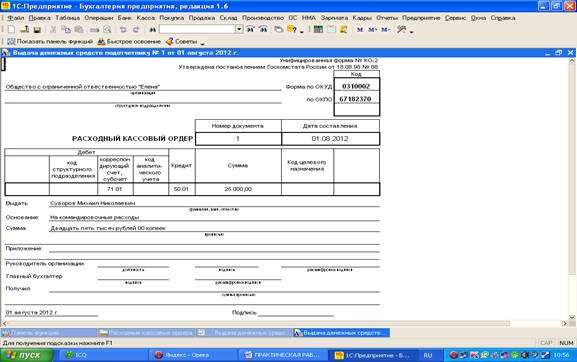Expand the arrow next to Help icon
The width and height of the screenshot is (577, 362).
pyautogui.click(x=302, y=32)
